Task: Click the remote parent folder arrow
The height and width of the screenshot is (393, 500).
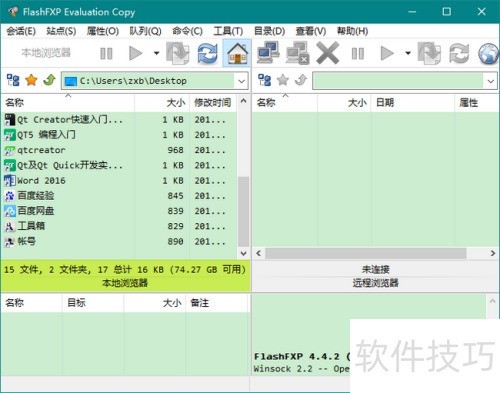Action: [x=301, y=80]
